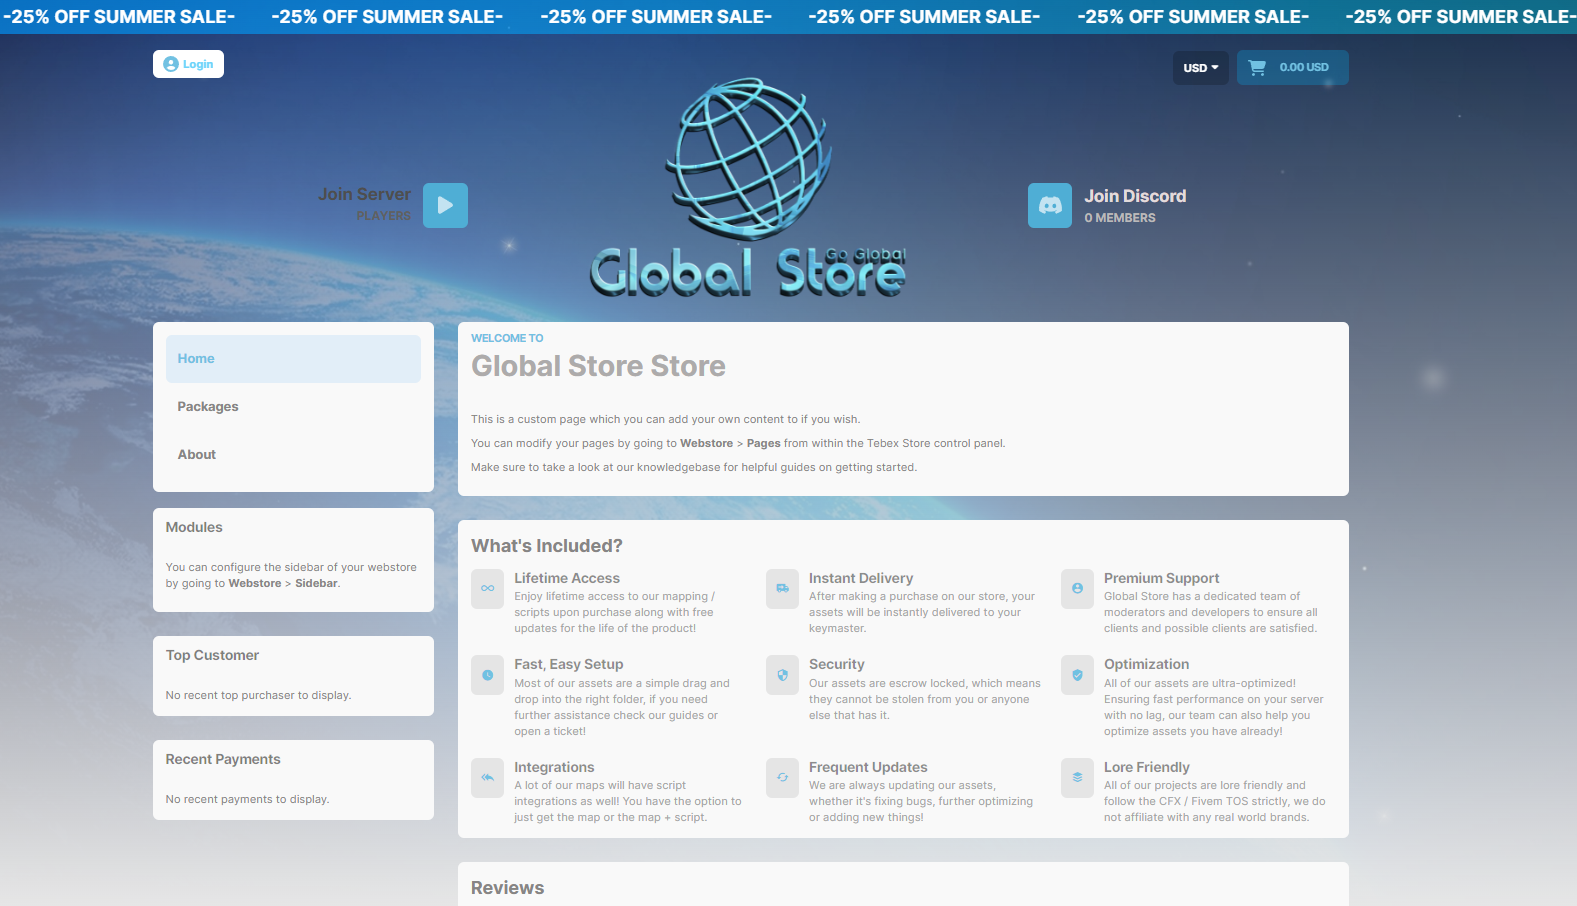Click the Fast, Easy Setup clock icon
This screenshot has width=1577, height=906.
point(487,675)
